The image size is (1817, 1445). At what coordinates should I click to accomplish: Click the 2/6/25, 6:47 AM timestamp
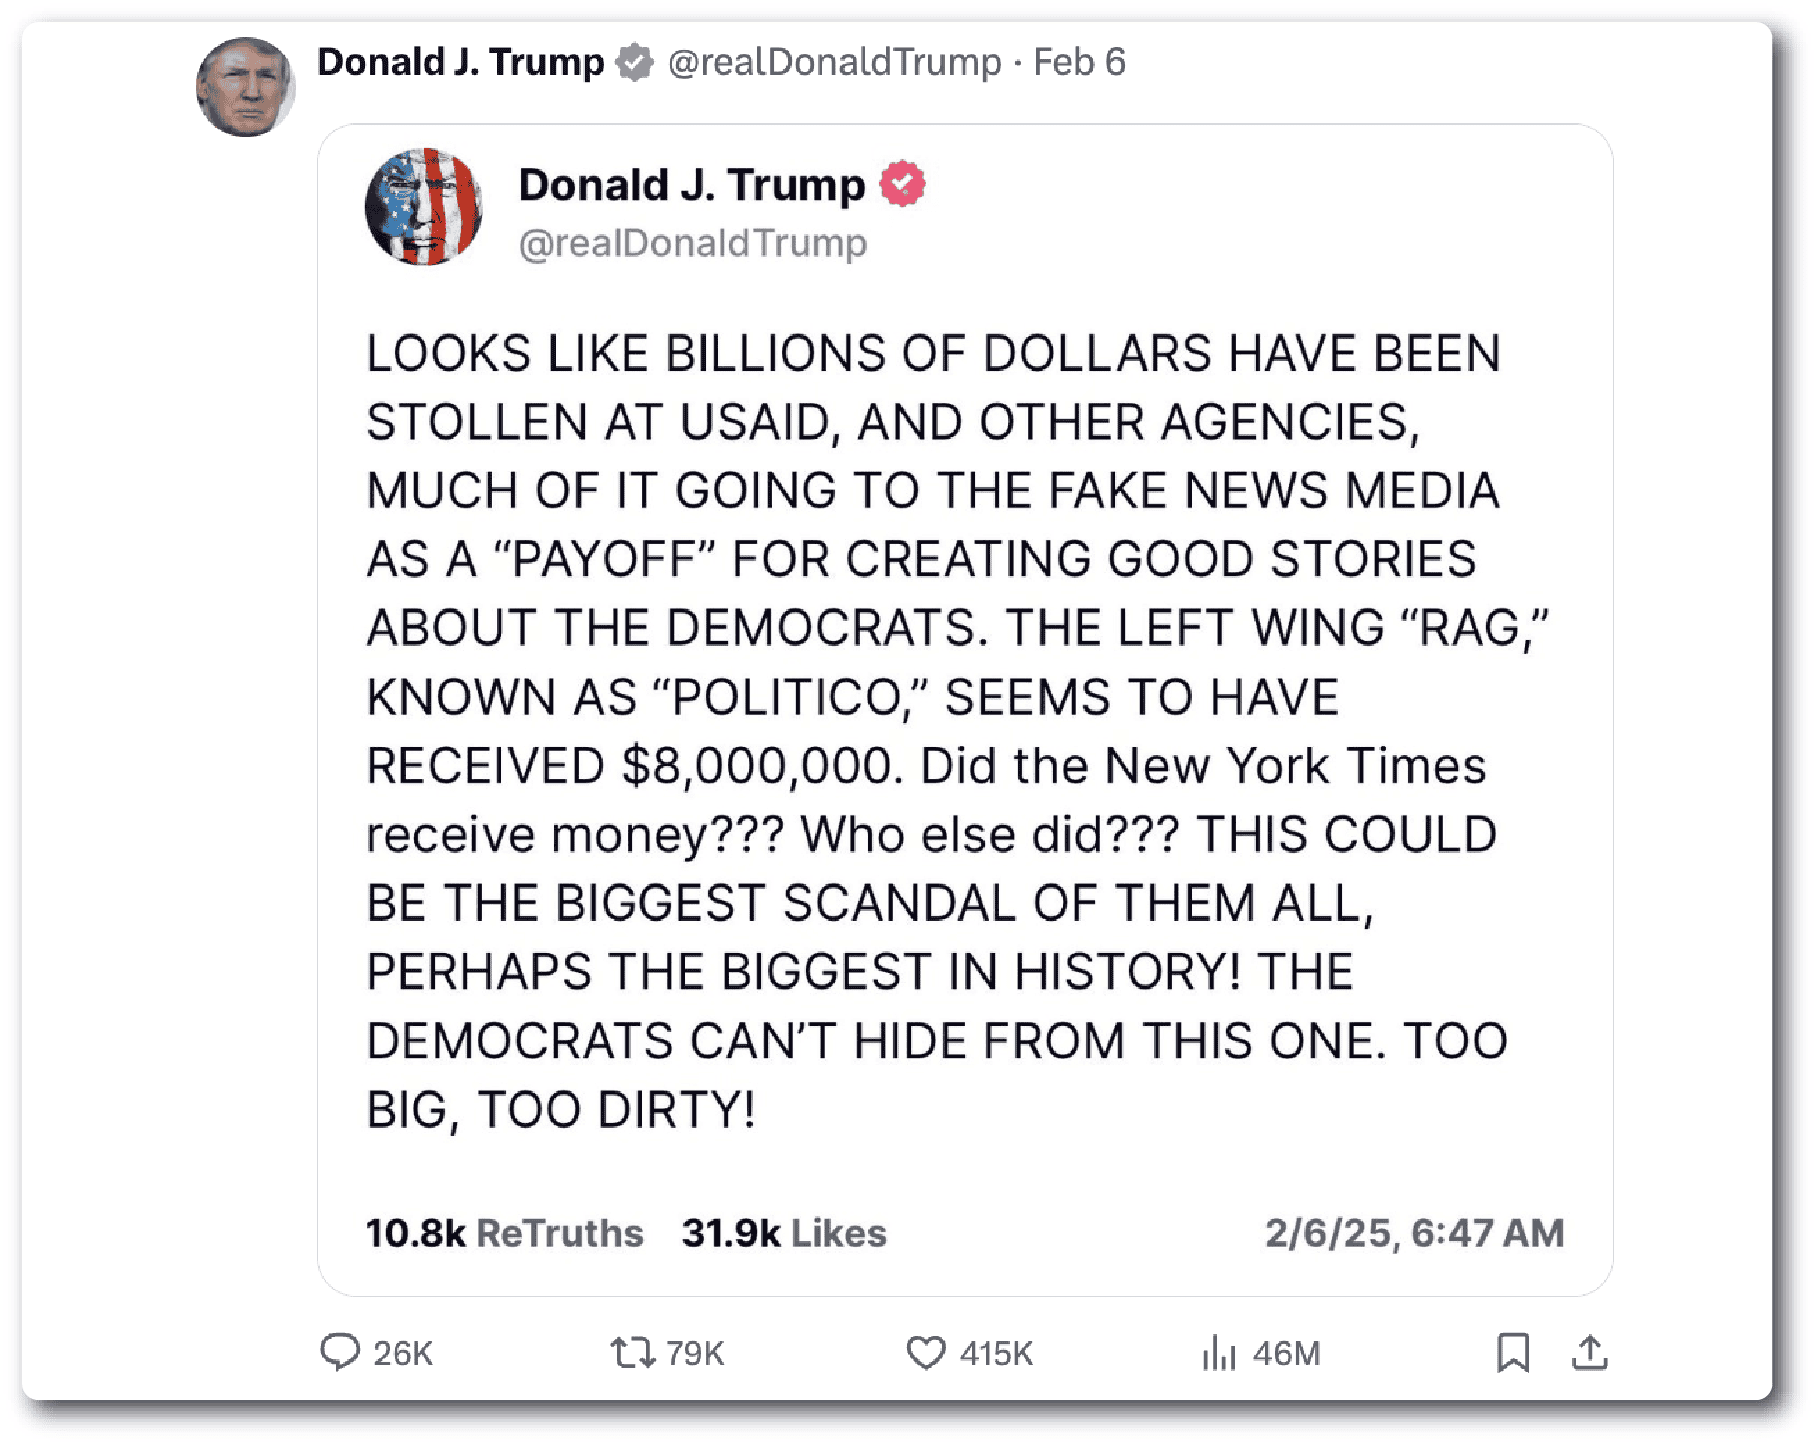pyautogui.click(x=1414, y=1233)
